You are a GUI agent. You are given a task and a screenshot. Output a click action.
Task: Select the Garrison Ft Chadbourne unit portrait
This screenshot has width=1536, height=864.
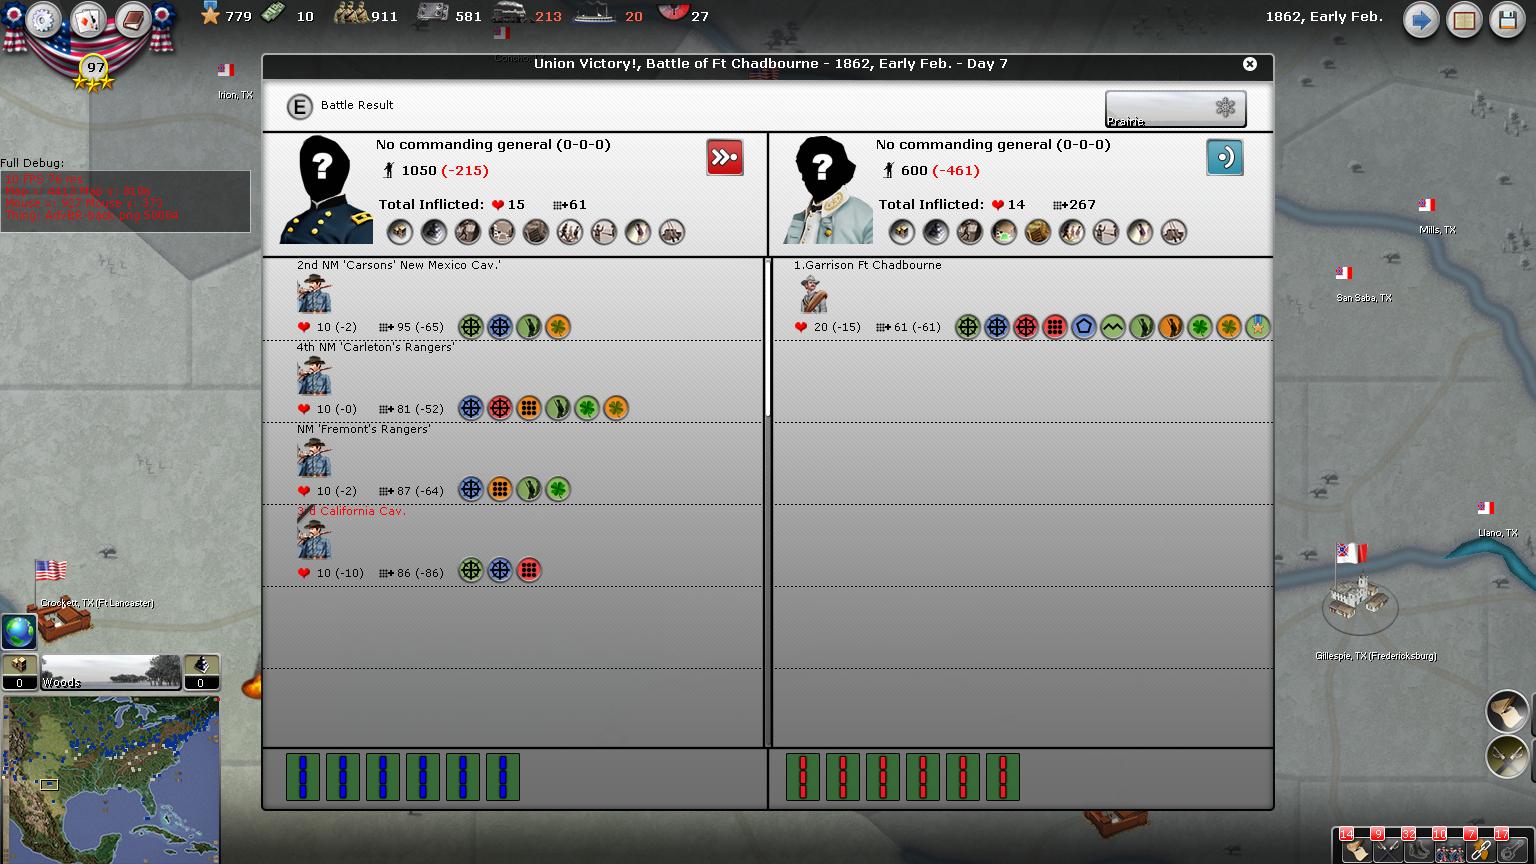pyautogui.click(x=813, y=295)
